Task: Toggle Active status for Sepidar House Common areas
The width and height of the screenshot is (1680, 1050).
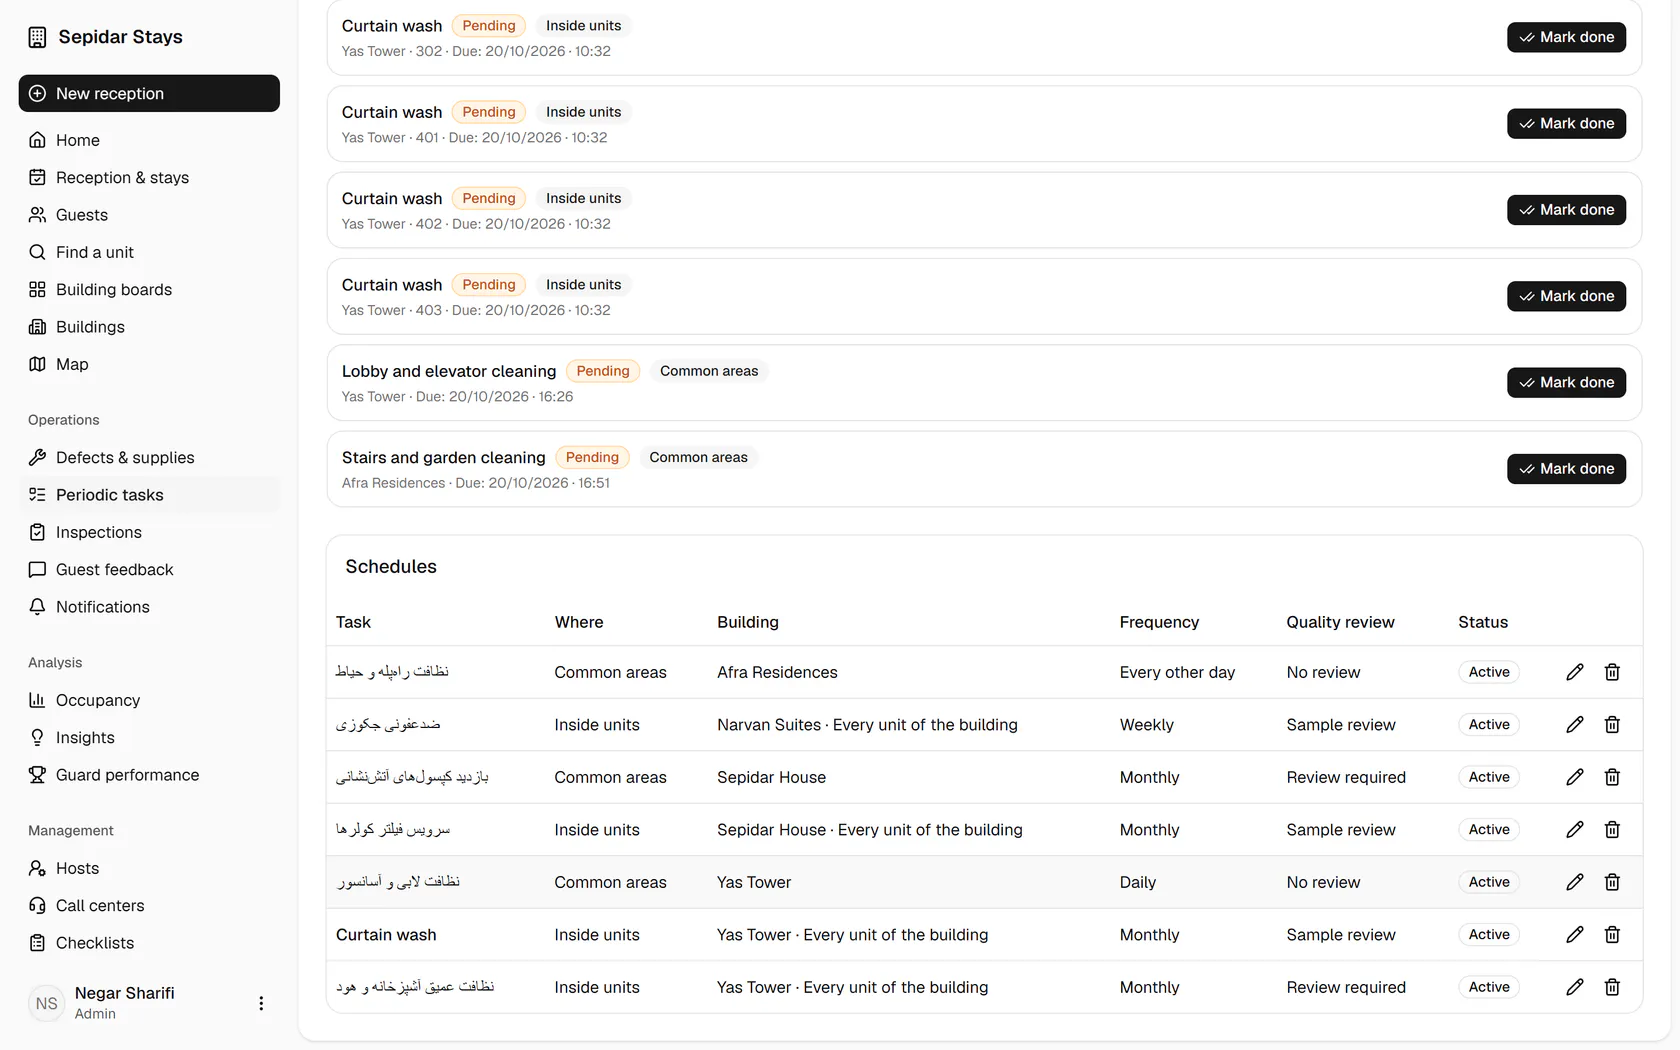Action: [x=1489, y=777]
